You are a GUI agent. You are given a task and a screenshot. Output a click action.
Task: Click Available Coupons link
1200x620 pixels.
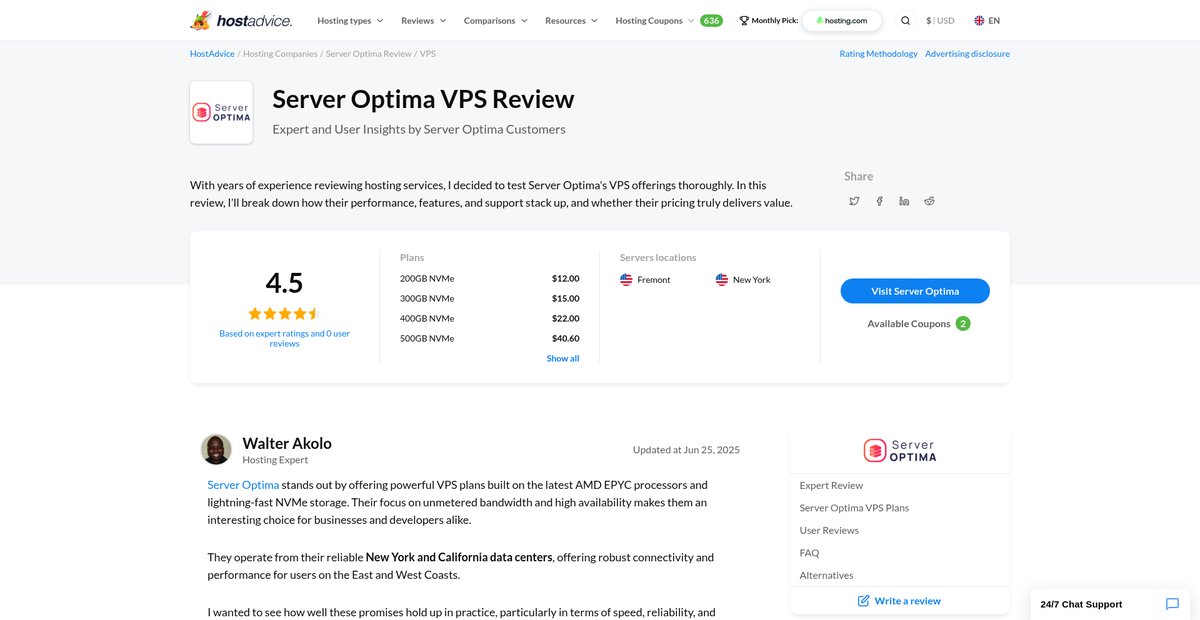tap(909, 324)
